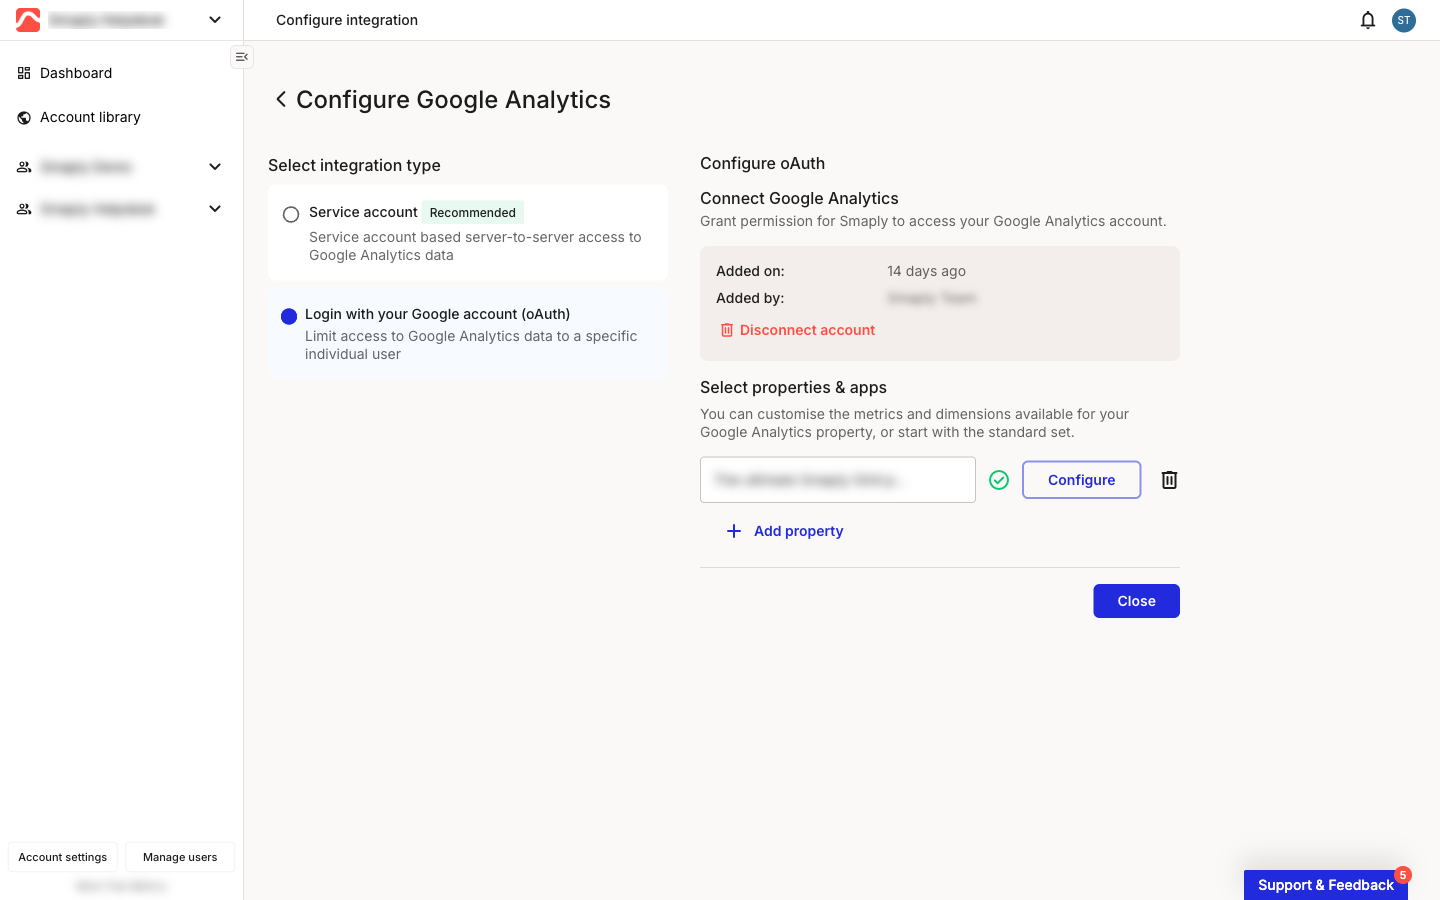Open Account settings

(x=63, y=857)
